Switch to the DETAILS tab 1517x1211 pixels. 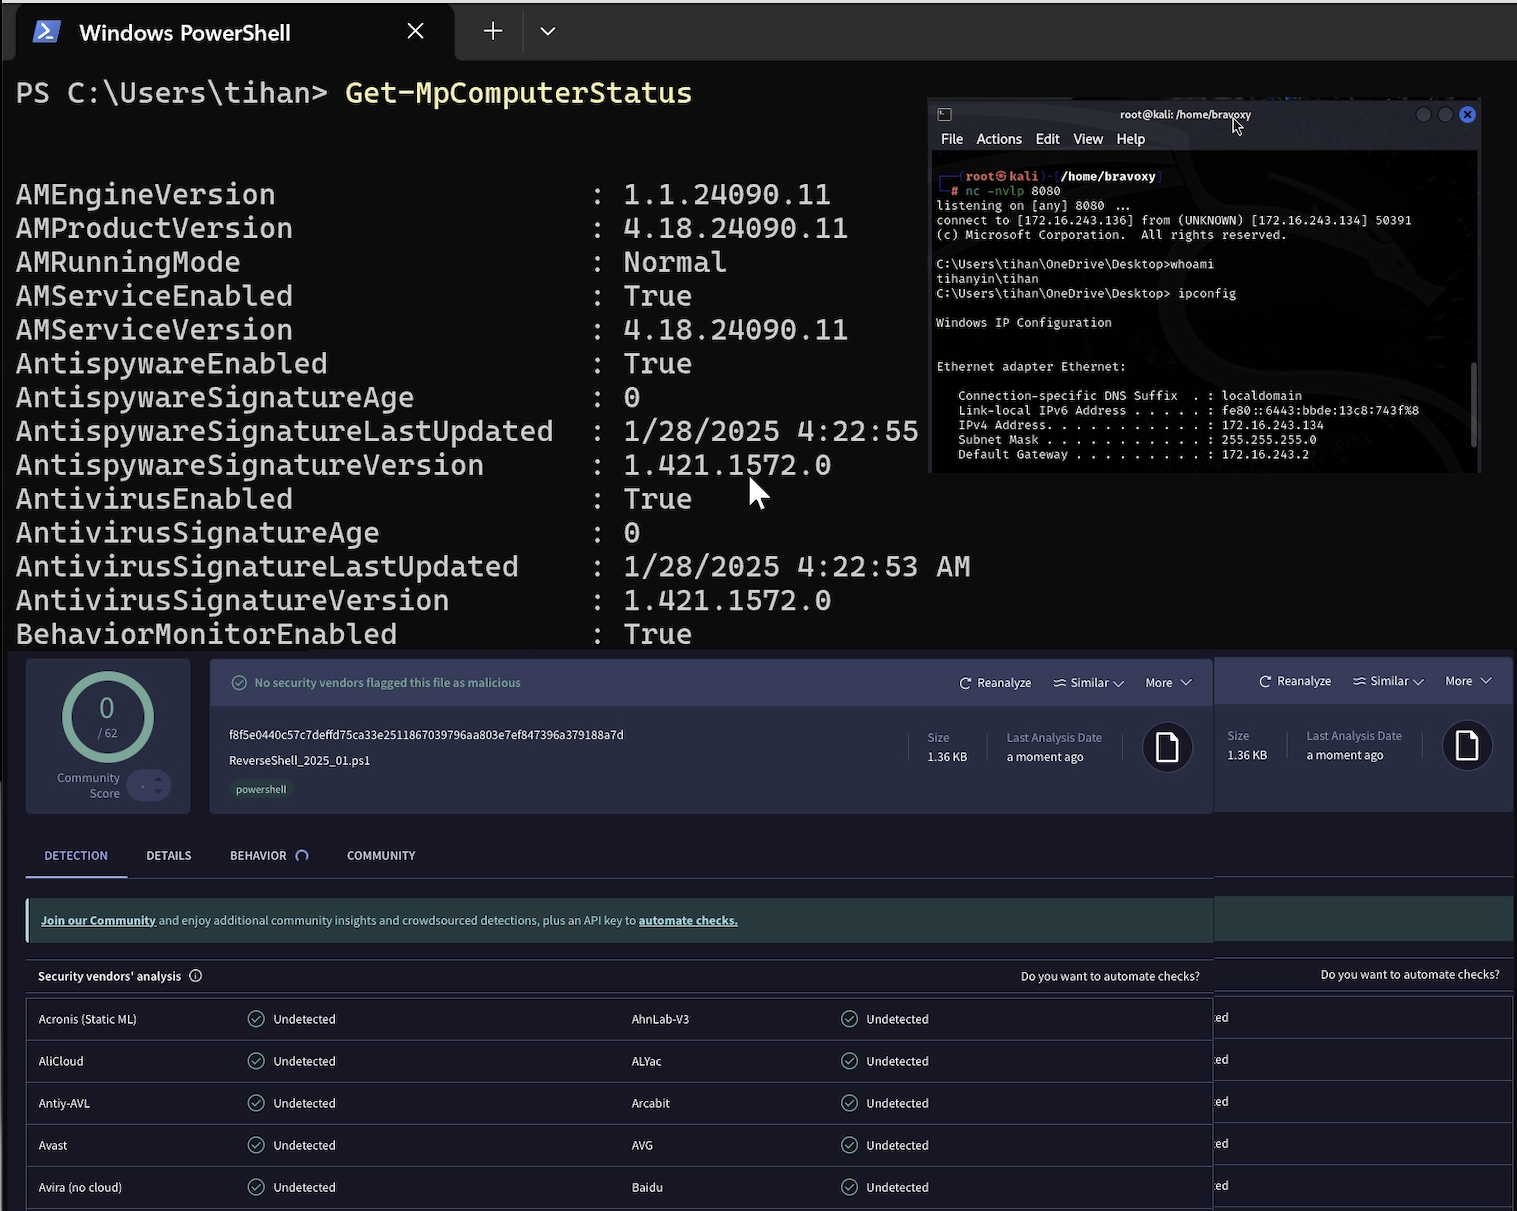tap(169, 856)
